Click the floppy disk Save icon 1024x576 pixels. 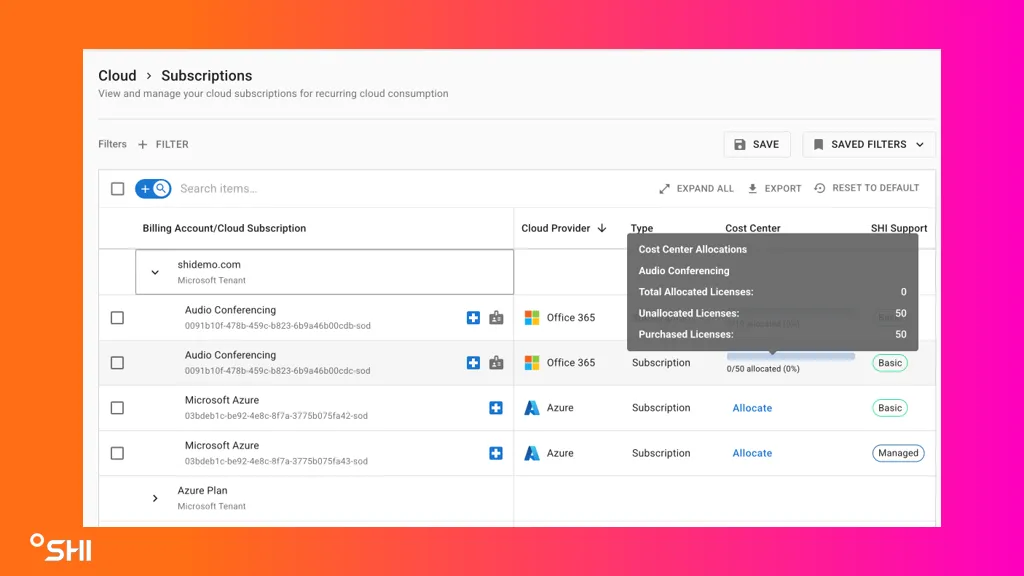tap(740, 144)
